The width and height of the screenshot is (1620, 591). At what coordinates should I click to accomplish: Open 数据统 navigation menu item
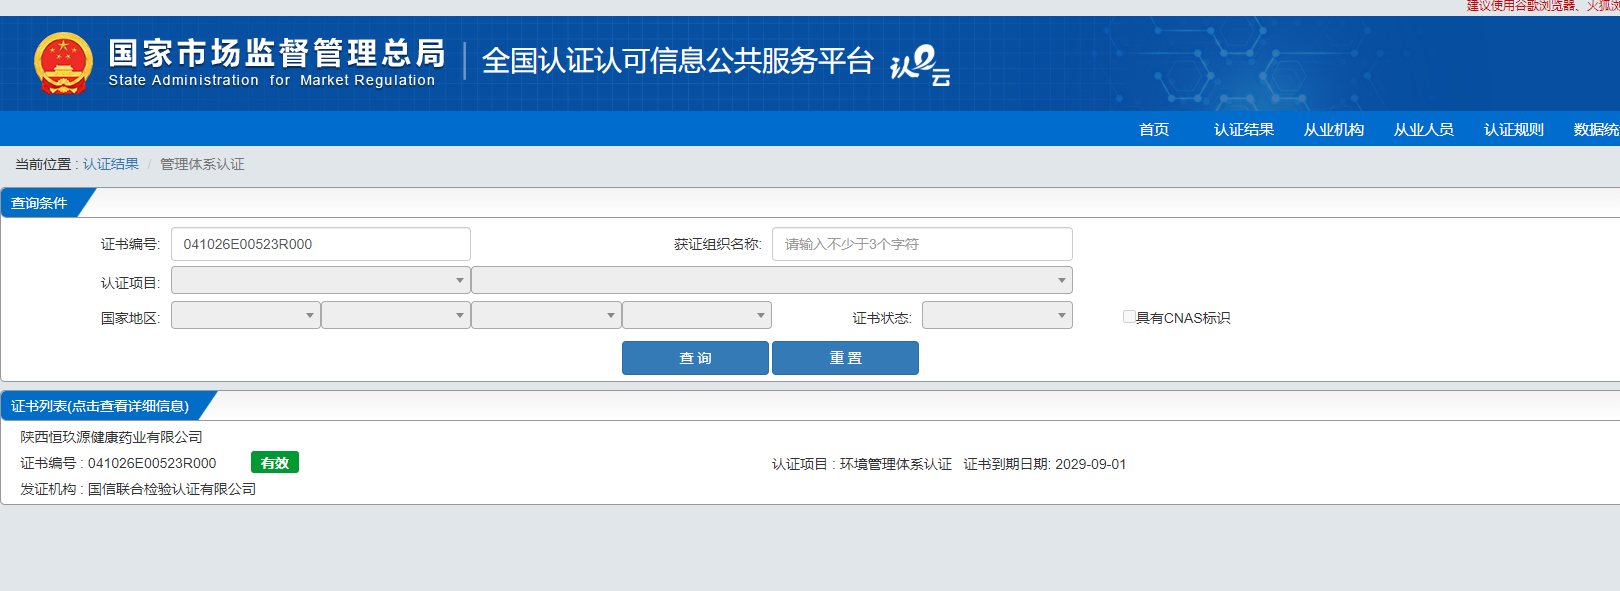pyautogui.click(x=1596, y=129)
